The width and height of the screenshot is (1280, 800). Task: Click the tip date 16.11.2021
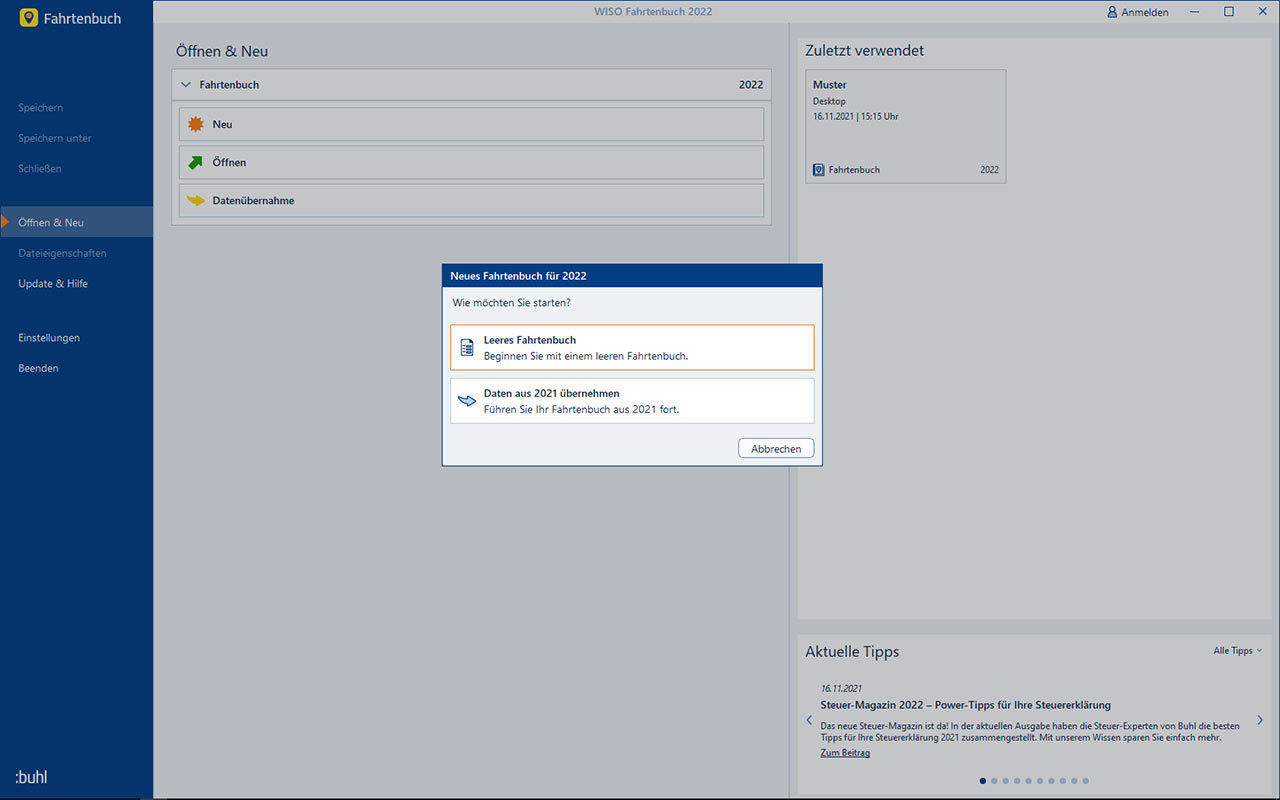pyautogui.click(x=841, y=689)
